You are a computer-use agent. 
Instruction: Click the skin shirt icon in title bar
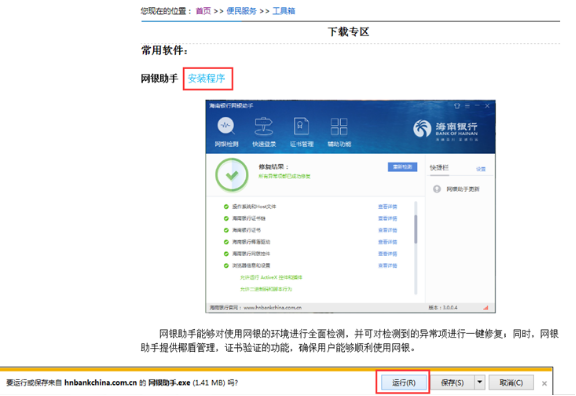click(x=457, y=106)
